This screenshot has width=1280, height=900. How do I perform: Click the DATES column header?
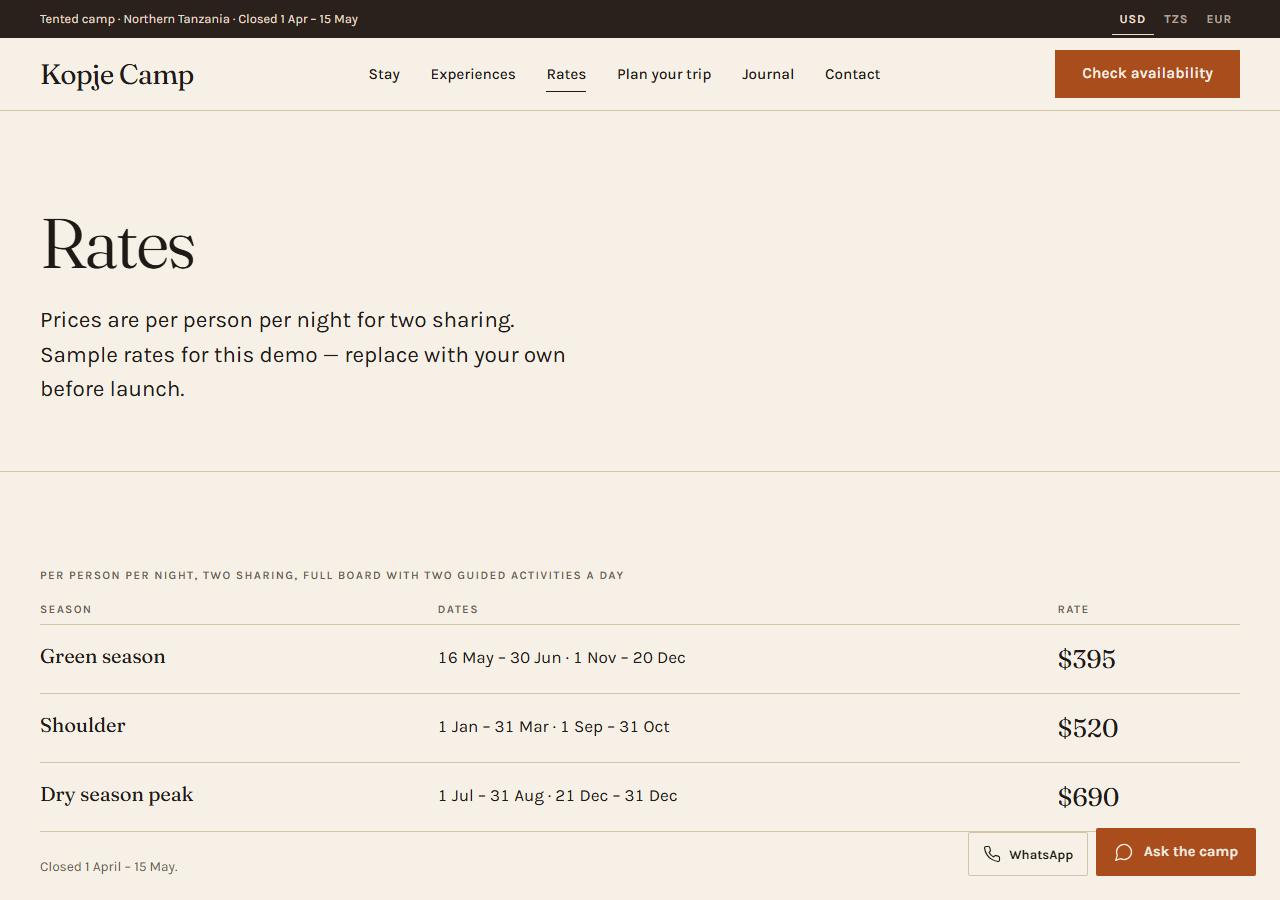point(458,609)
